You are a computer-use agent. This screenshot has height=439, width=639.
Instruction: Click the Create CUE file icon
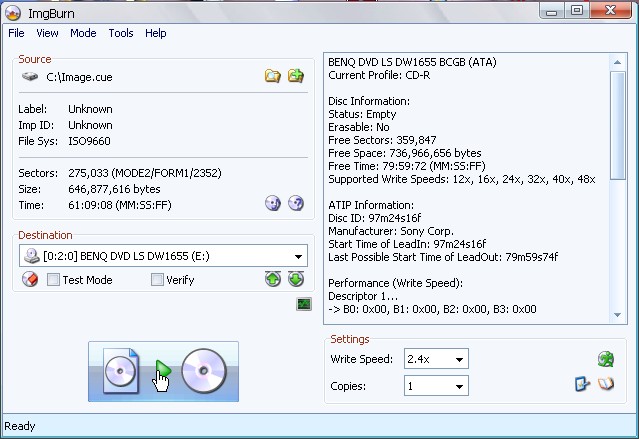pyautogui.click(x=296, y=76)
